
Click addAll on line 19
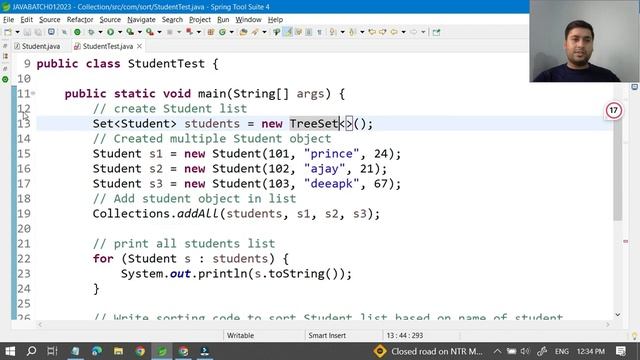[198, 214]
